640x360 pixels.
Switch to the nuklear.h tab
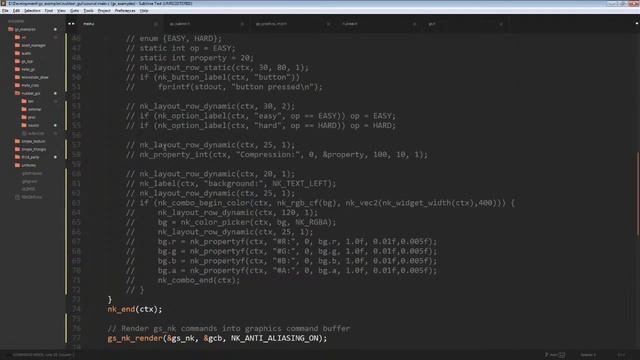pos(350,24)
